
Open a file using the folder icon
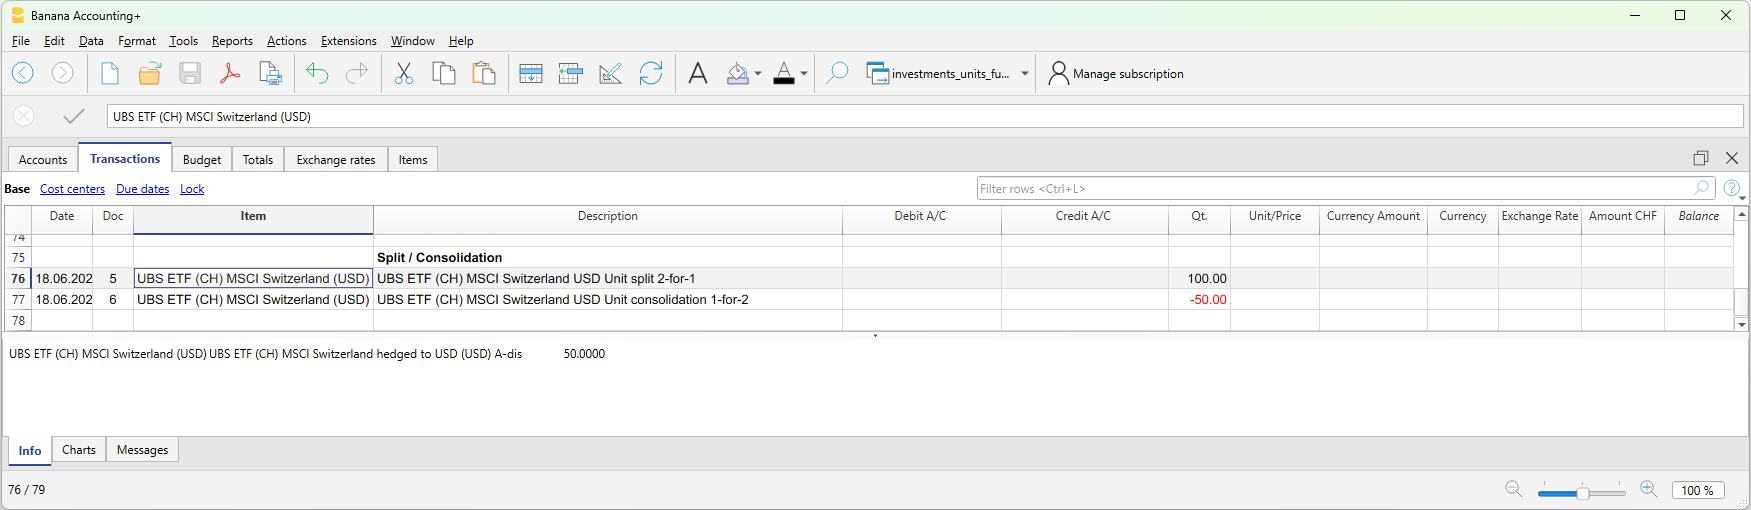tap(150, 73)
